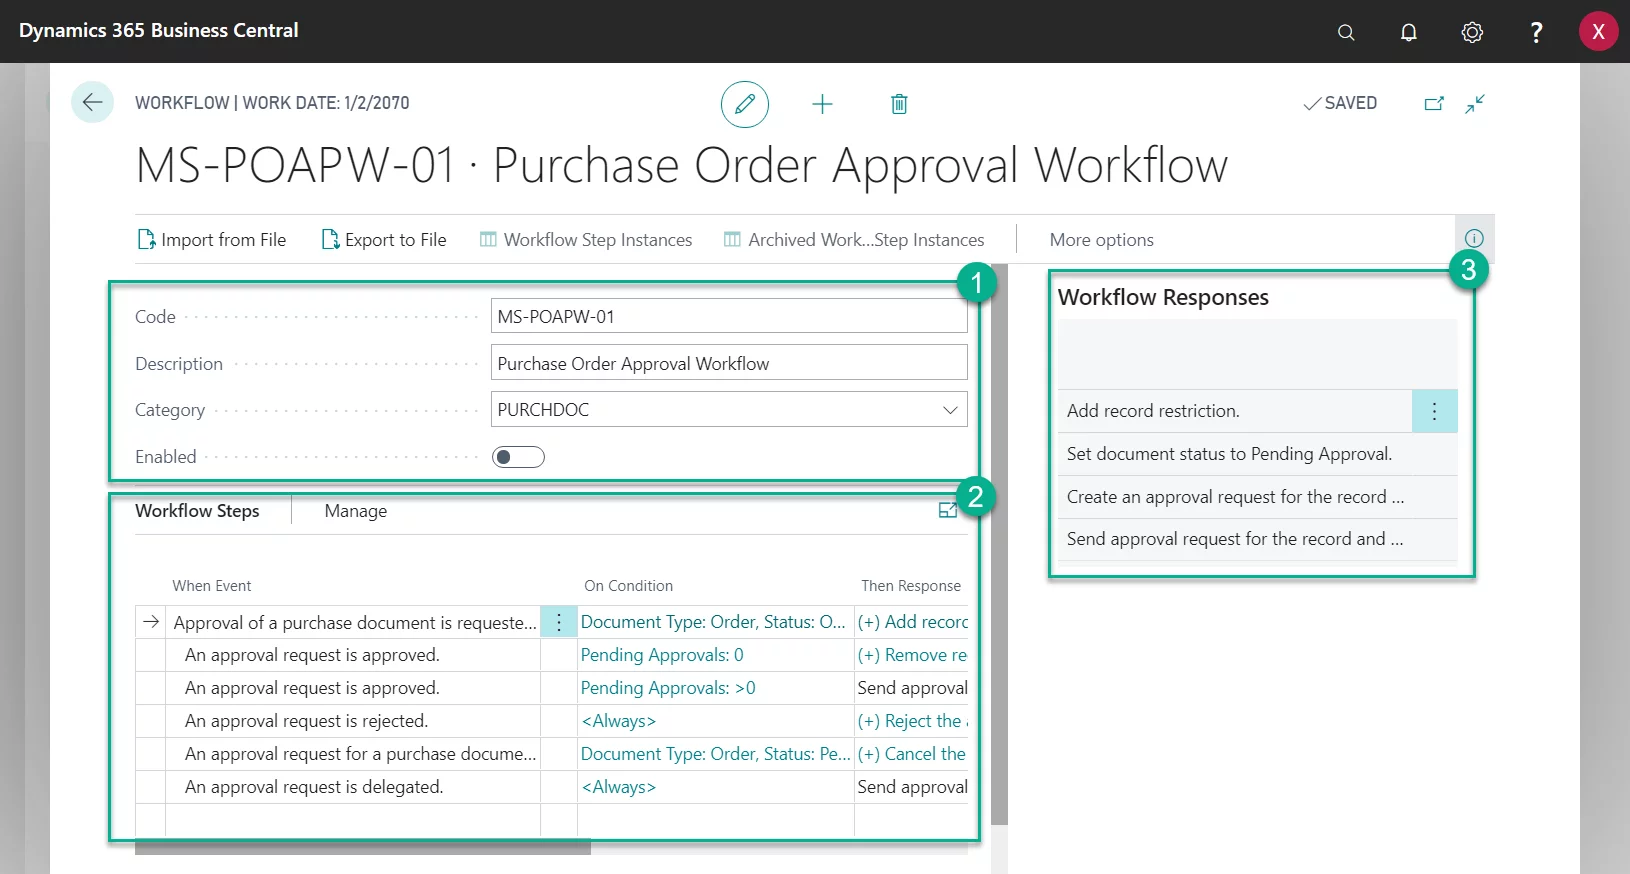Open row menu for Add record restriction

[x=1434, y=411]
